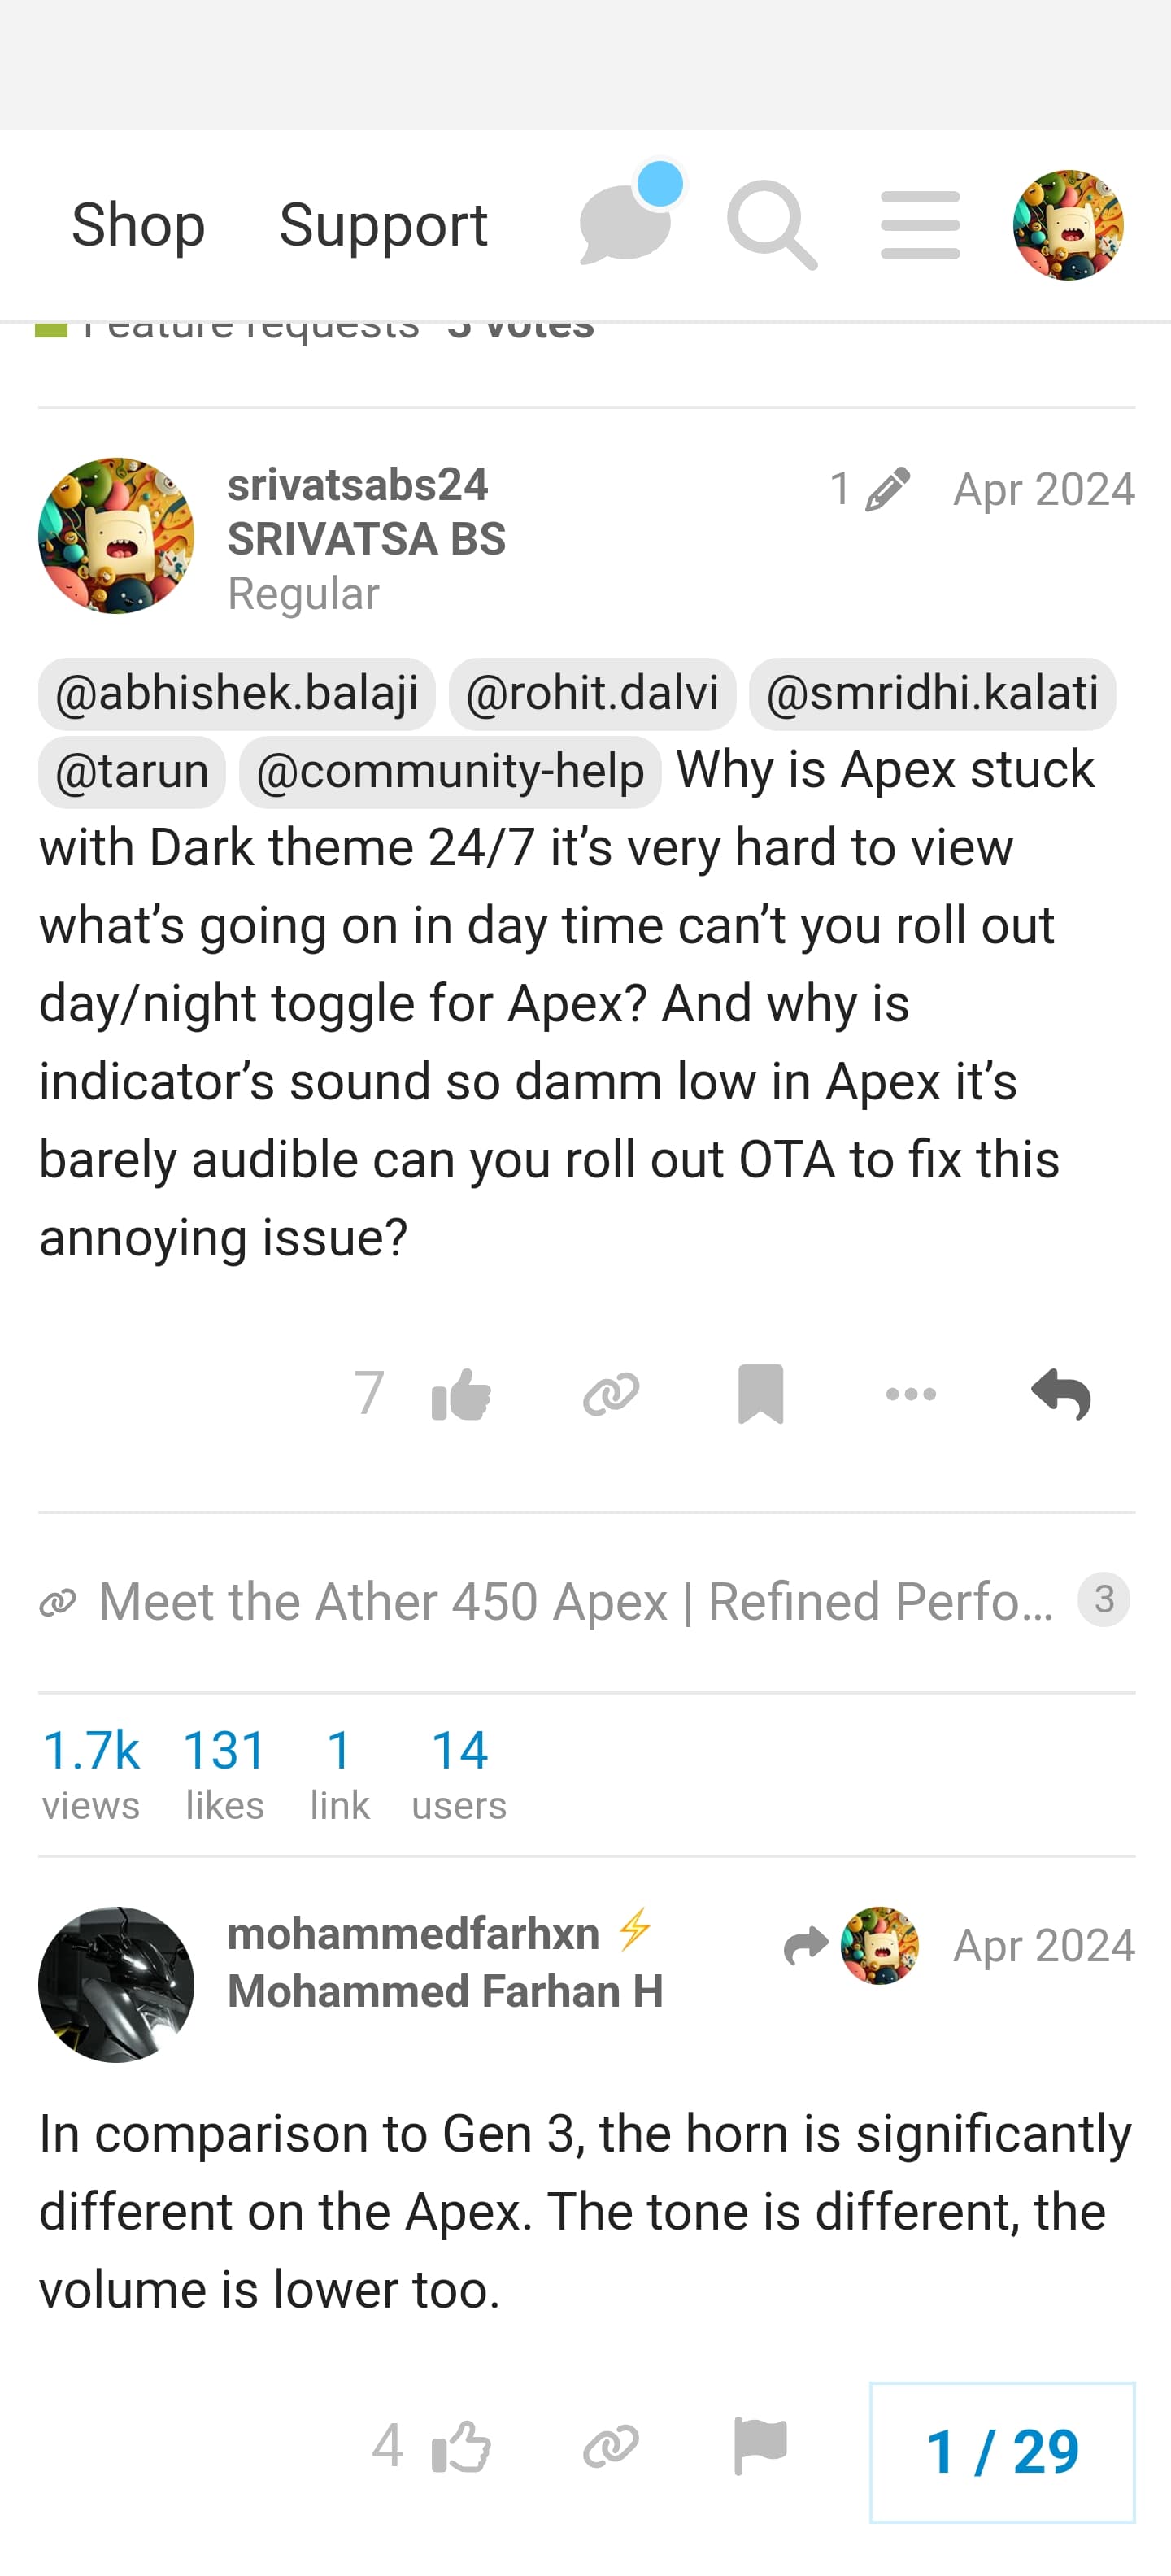
Task: Flag Mohammed Farhan's reply
Action: click(x=760, y=2447)
